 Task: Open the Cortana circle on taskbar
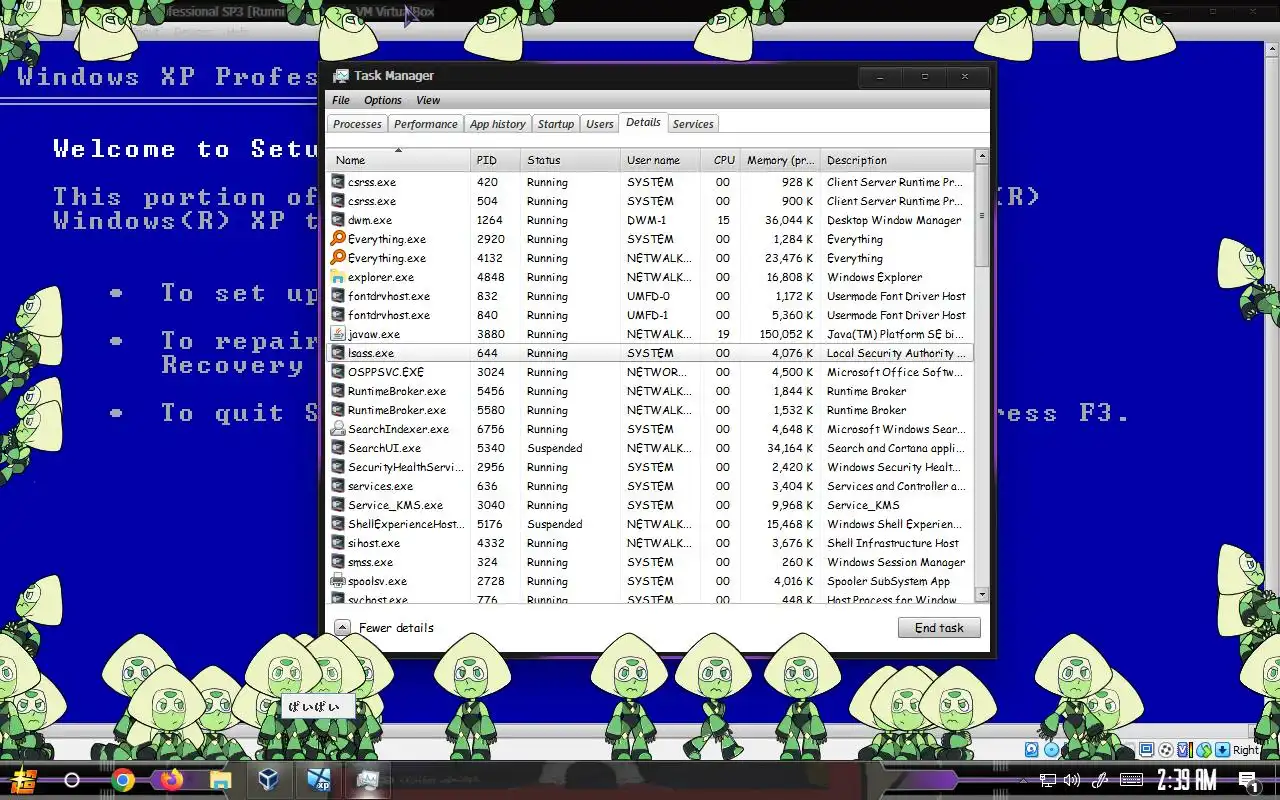tap(72, 780)
